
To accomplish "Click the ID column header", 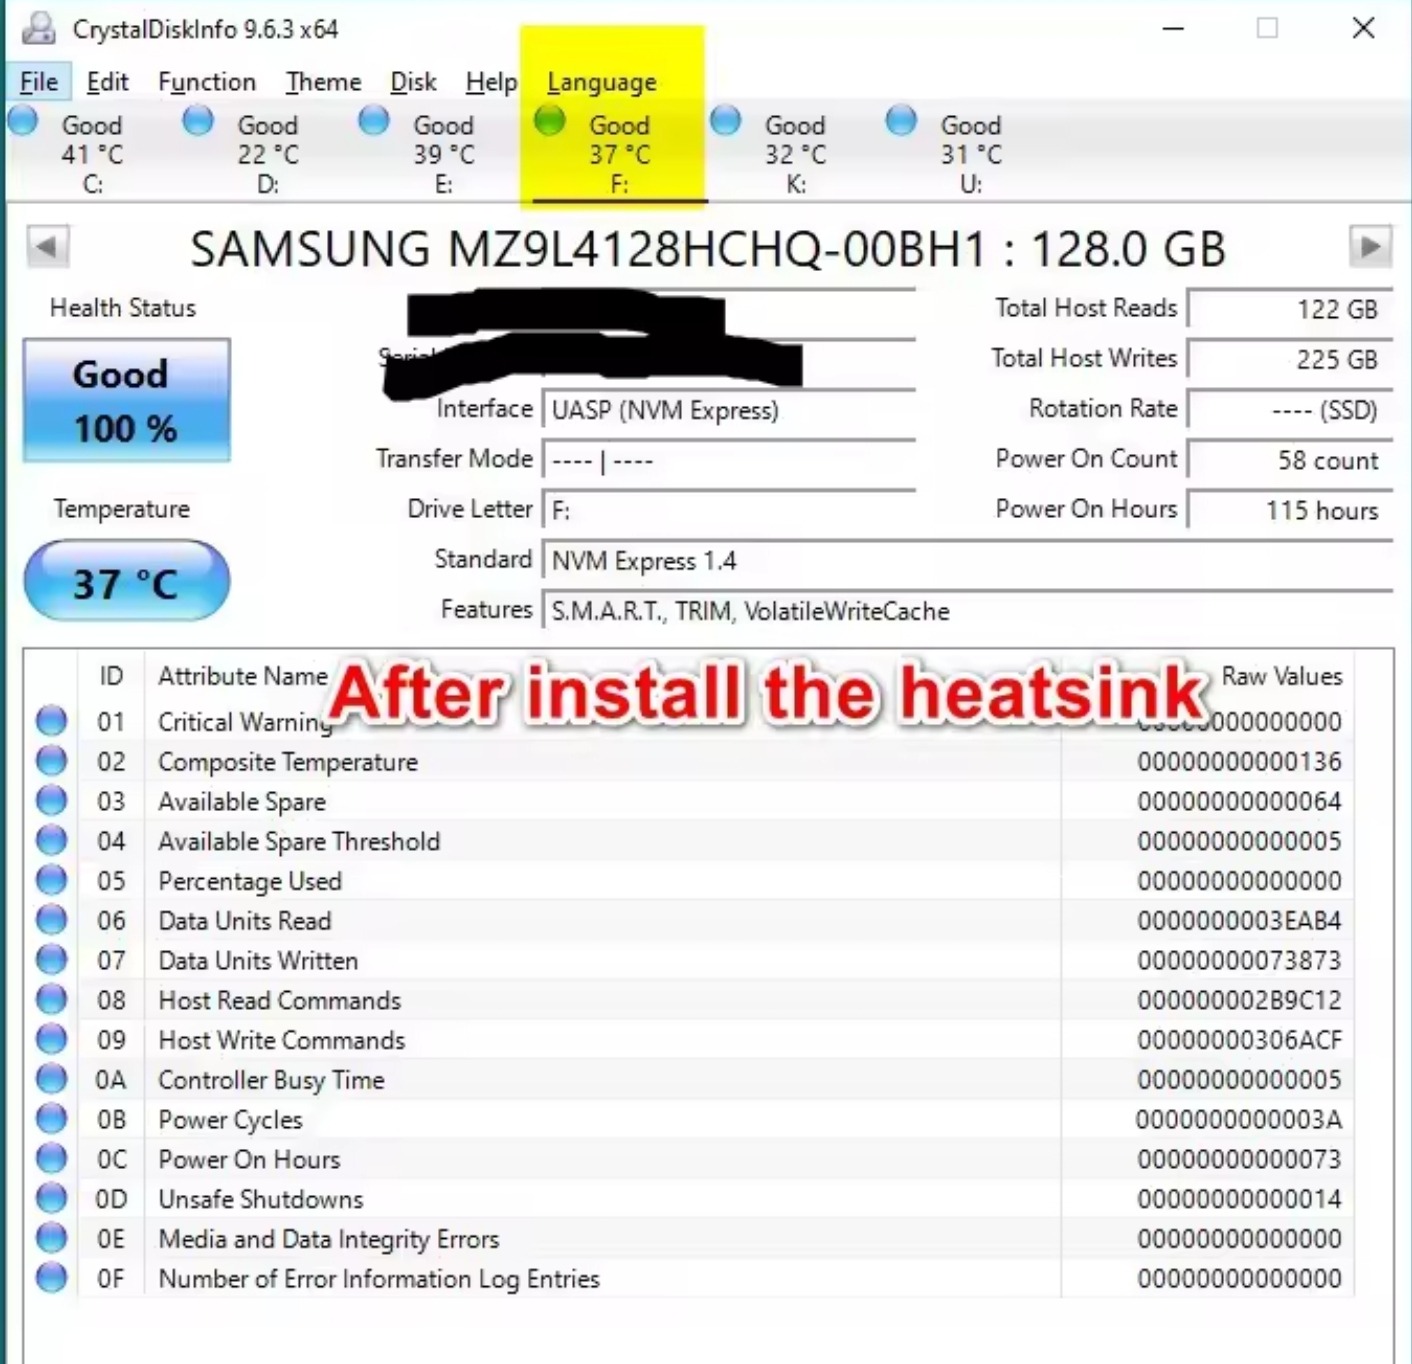I will (x=111, y=676).
